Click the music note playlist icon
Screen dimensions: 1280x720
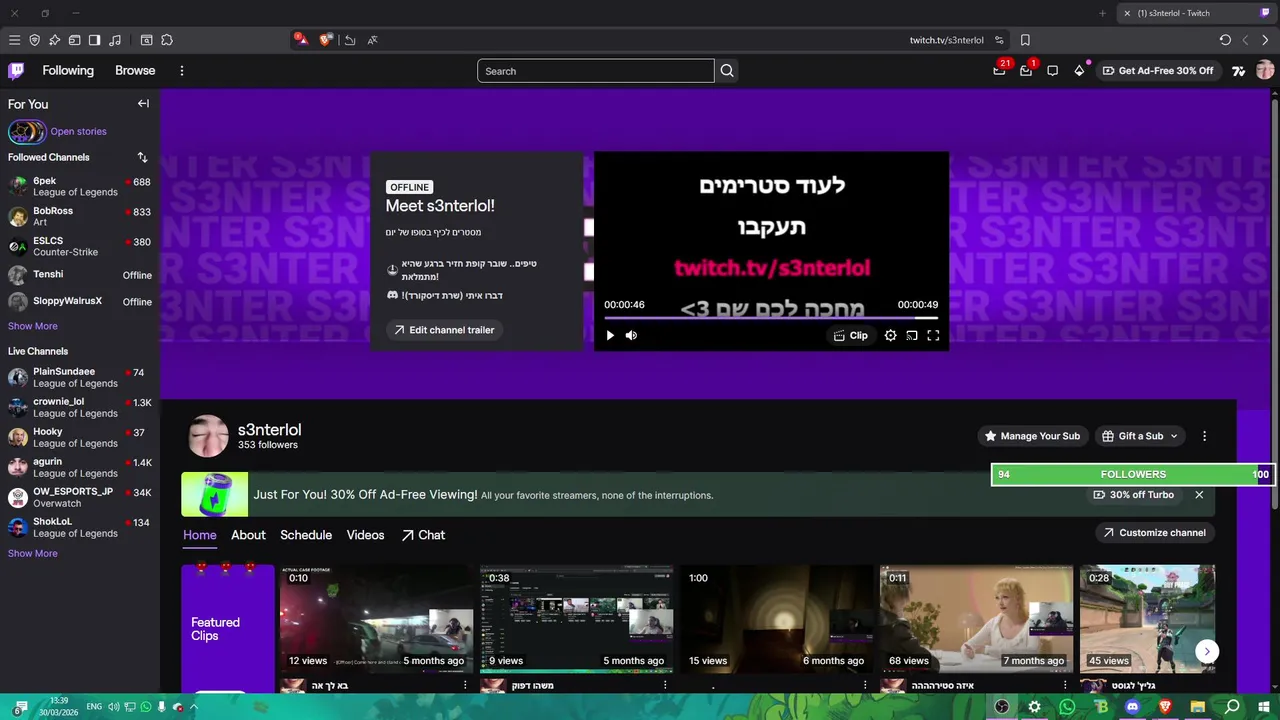point(115,40)
